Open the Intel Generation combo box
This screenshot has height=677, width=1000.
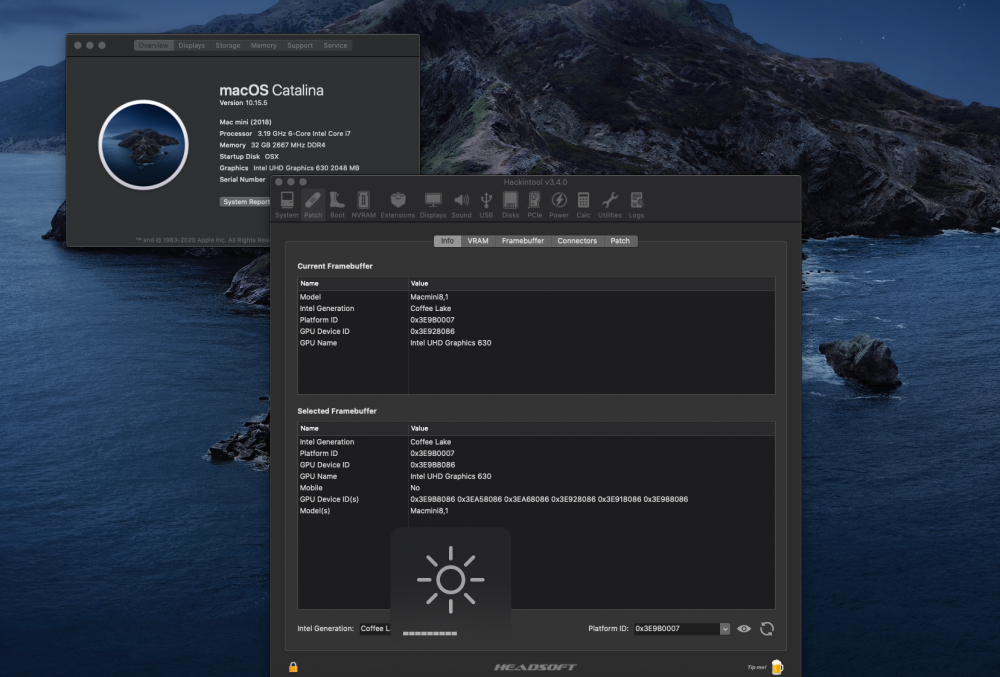point(375,629)
